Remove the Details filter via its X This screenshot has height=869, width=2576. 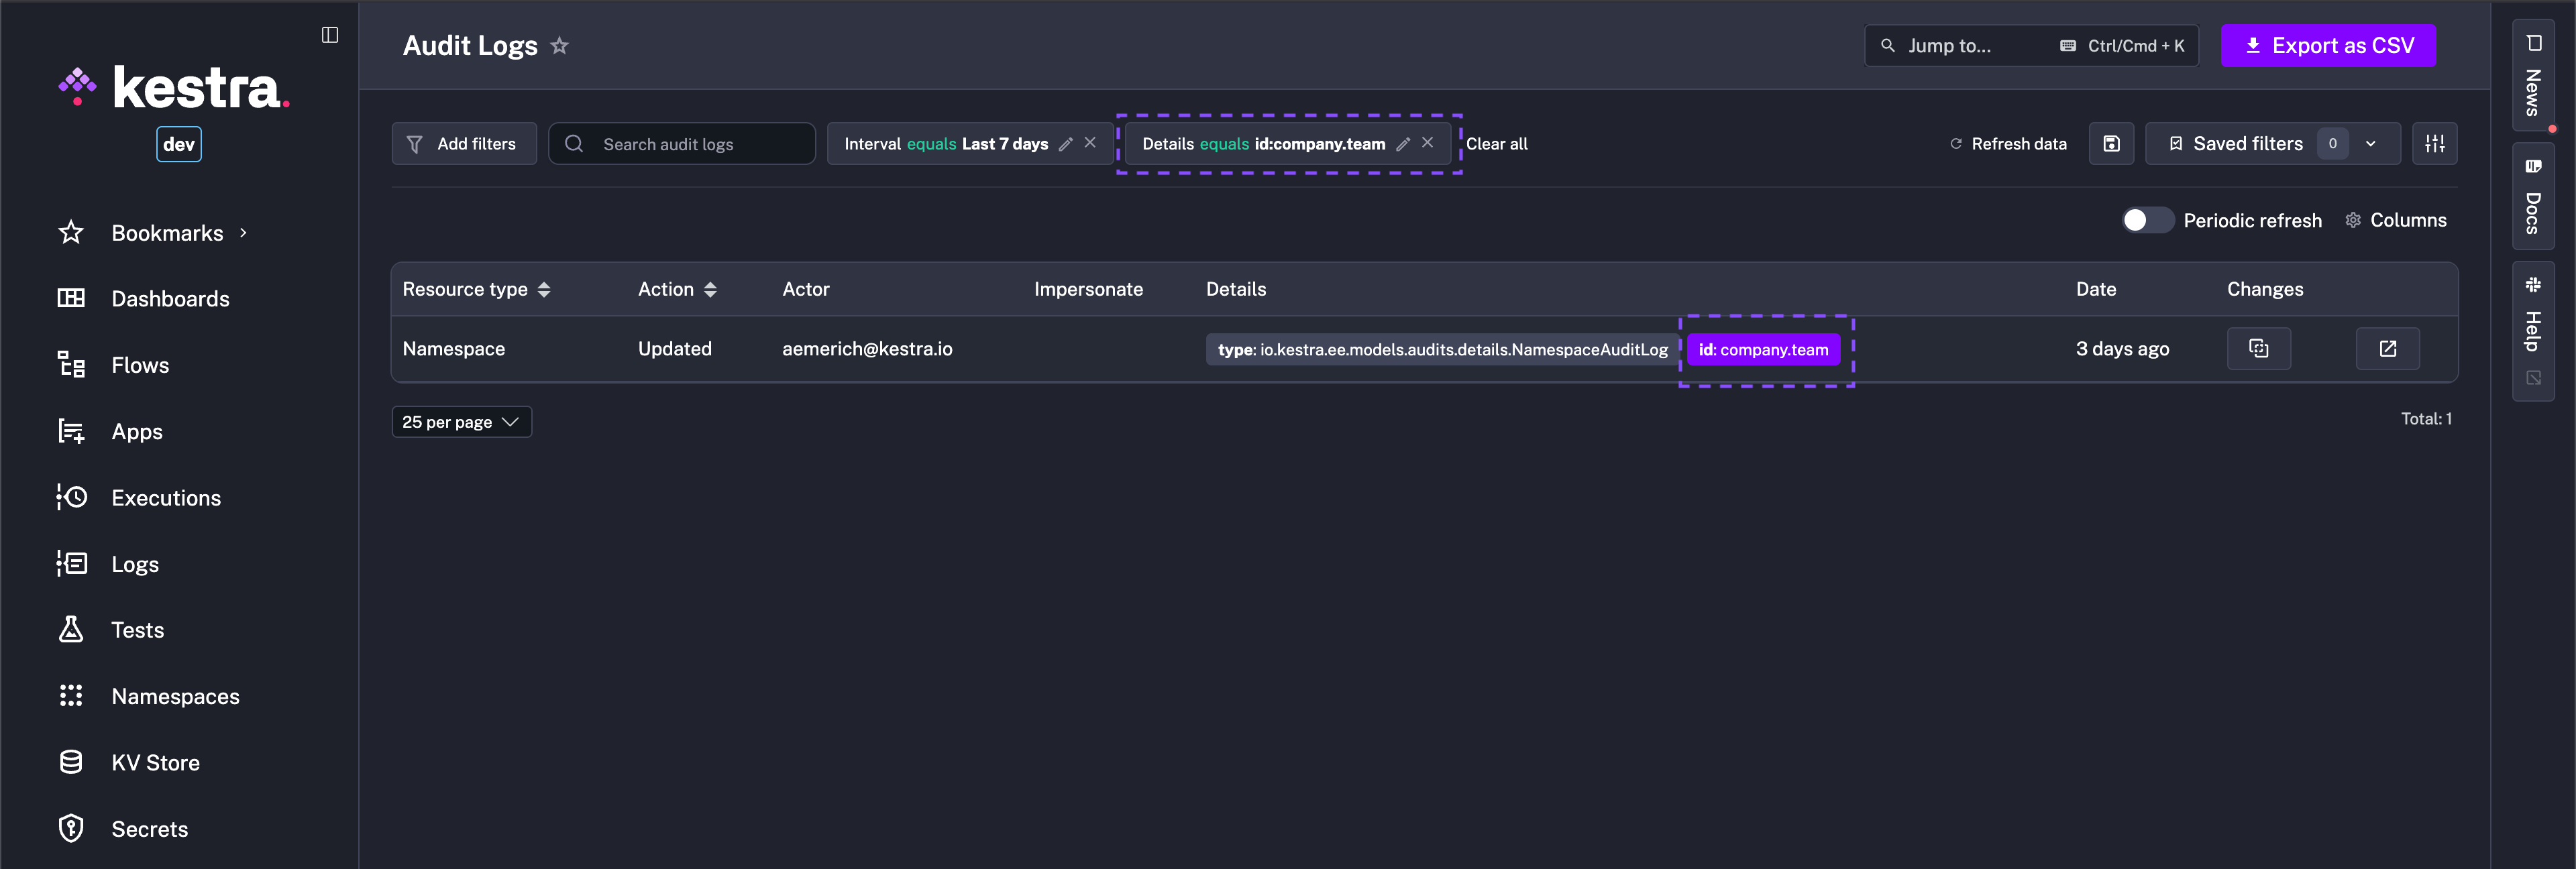(x=1427, y=143)
